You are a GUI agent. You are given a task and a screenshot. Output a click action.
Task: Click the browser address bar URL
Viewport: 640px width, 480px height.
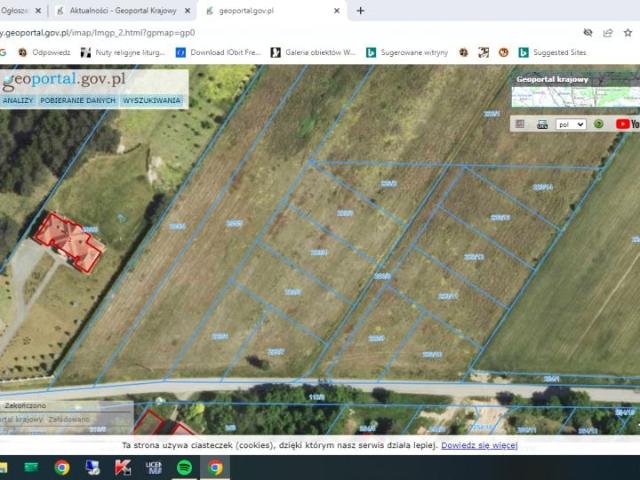[98, 33]
